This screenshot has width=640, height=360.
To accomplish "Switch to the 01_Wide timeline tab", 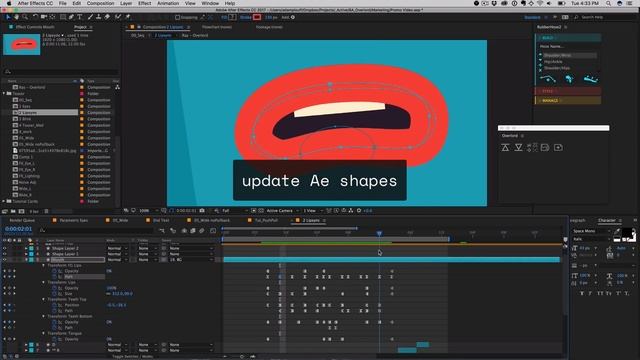I will tap(120, 220).
